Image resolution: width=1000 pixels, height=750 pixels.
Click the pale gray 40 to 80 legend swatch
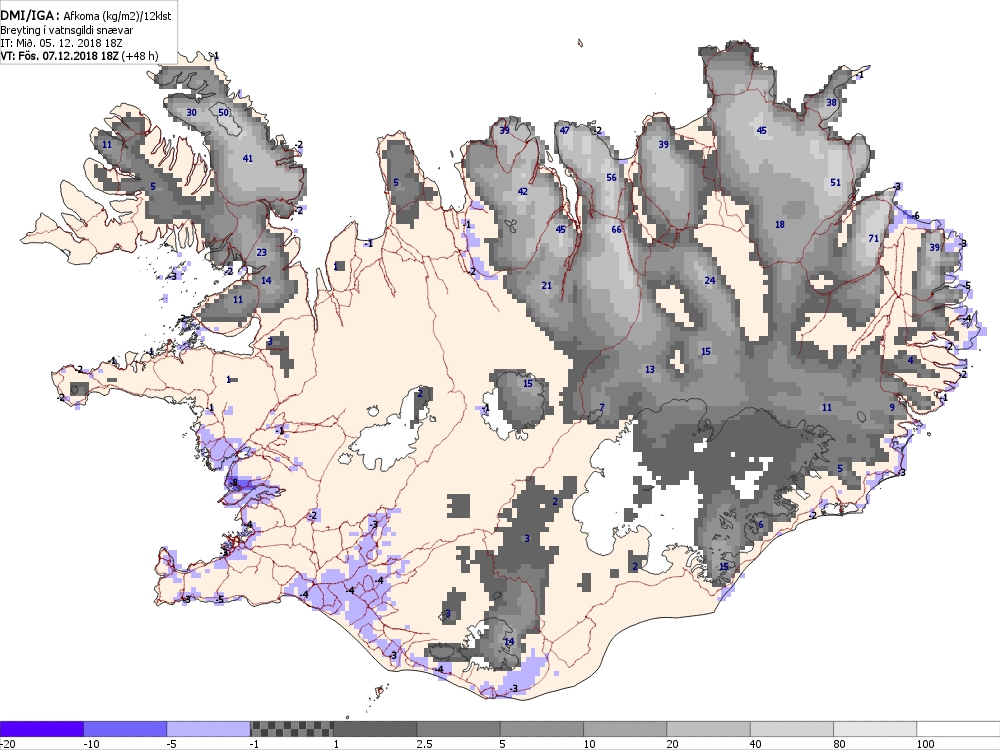pos(791,729)
